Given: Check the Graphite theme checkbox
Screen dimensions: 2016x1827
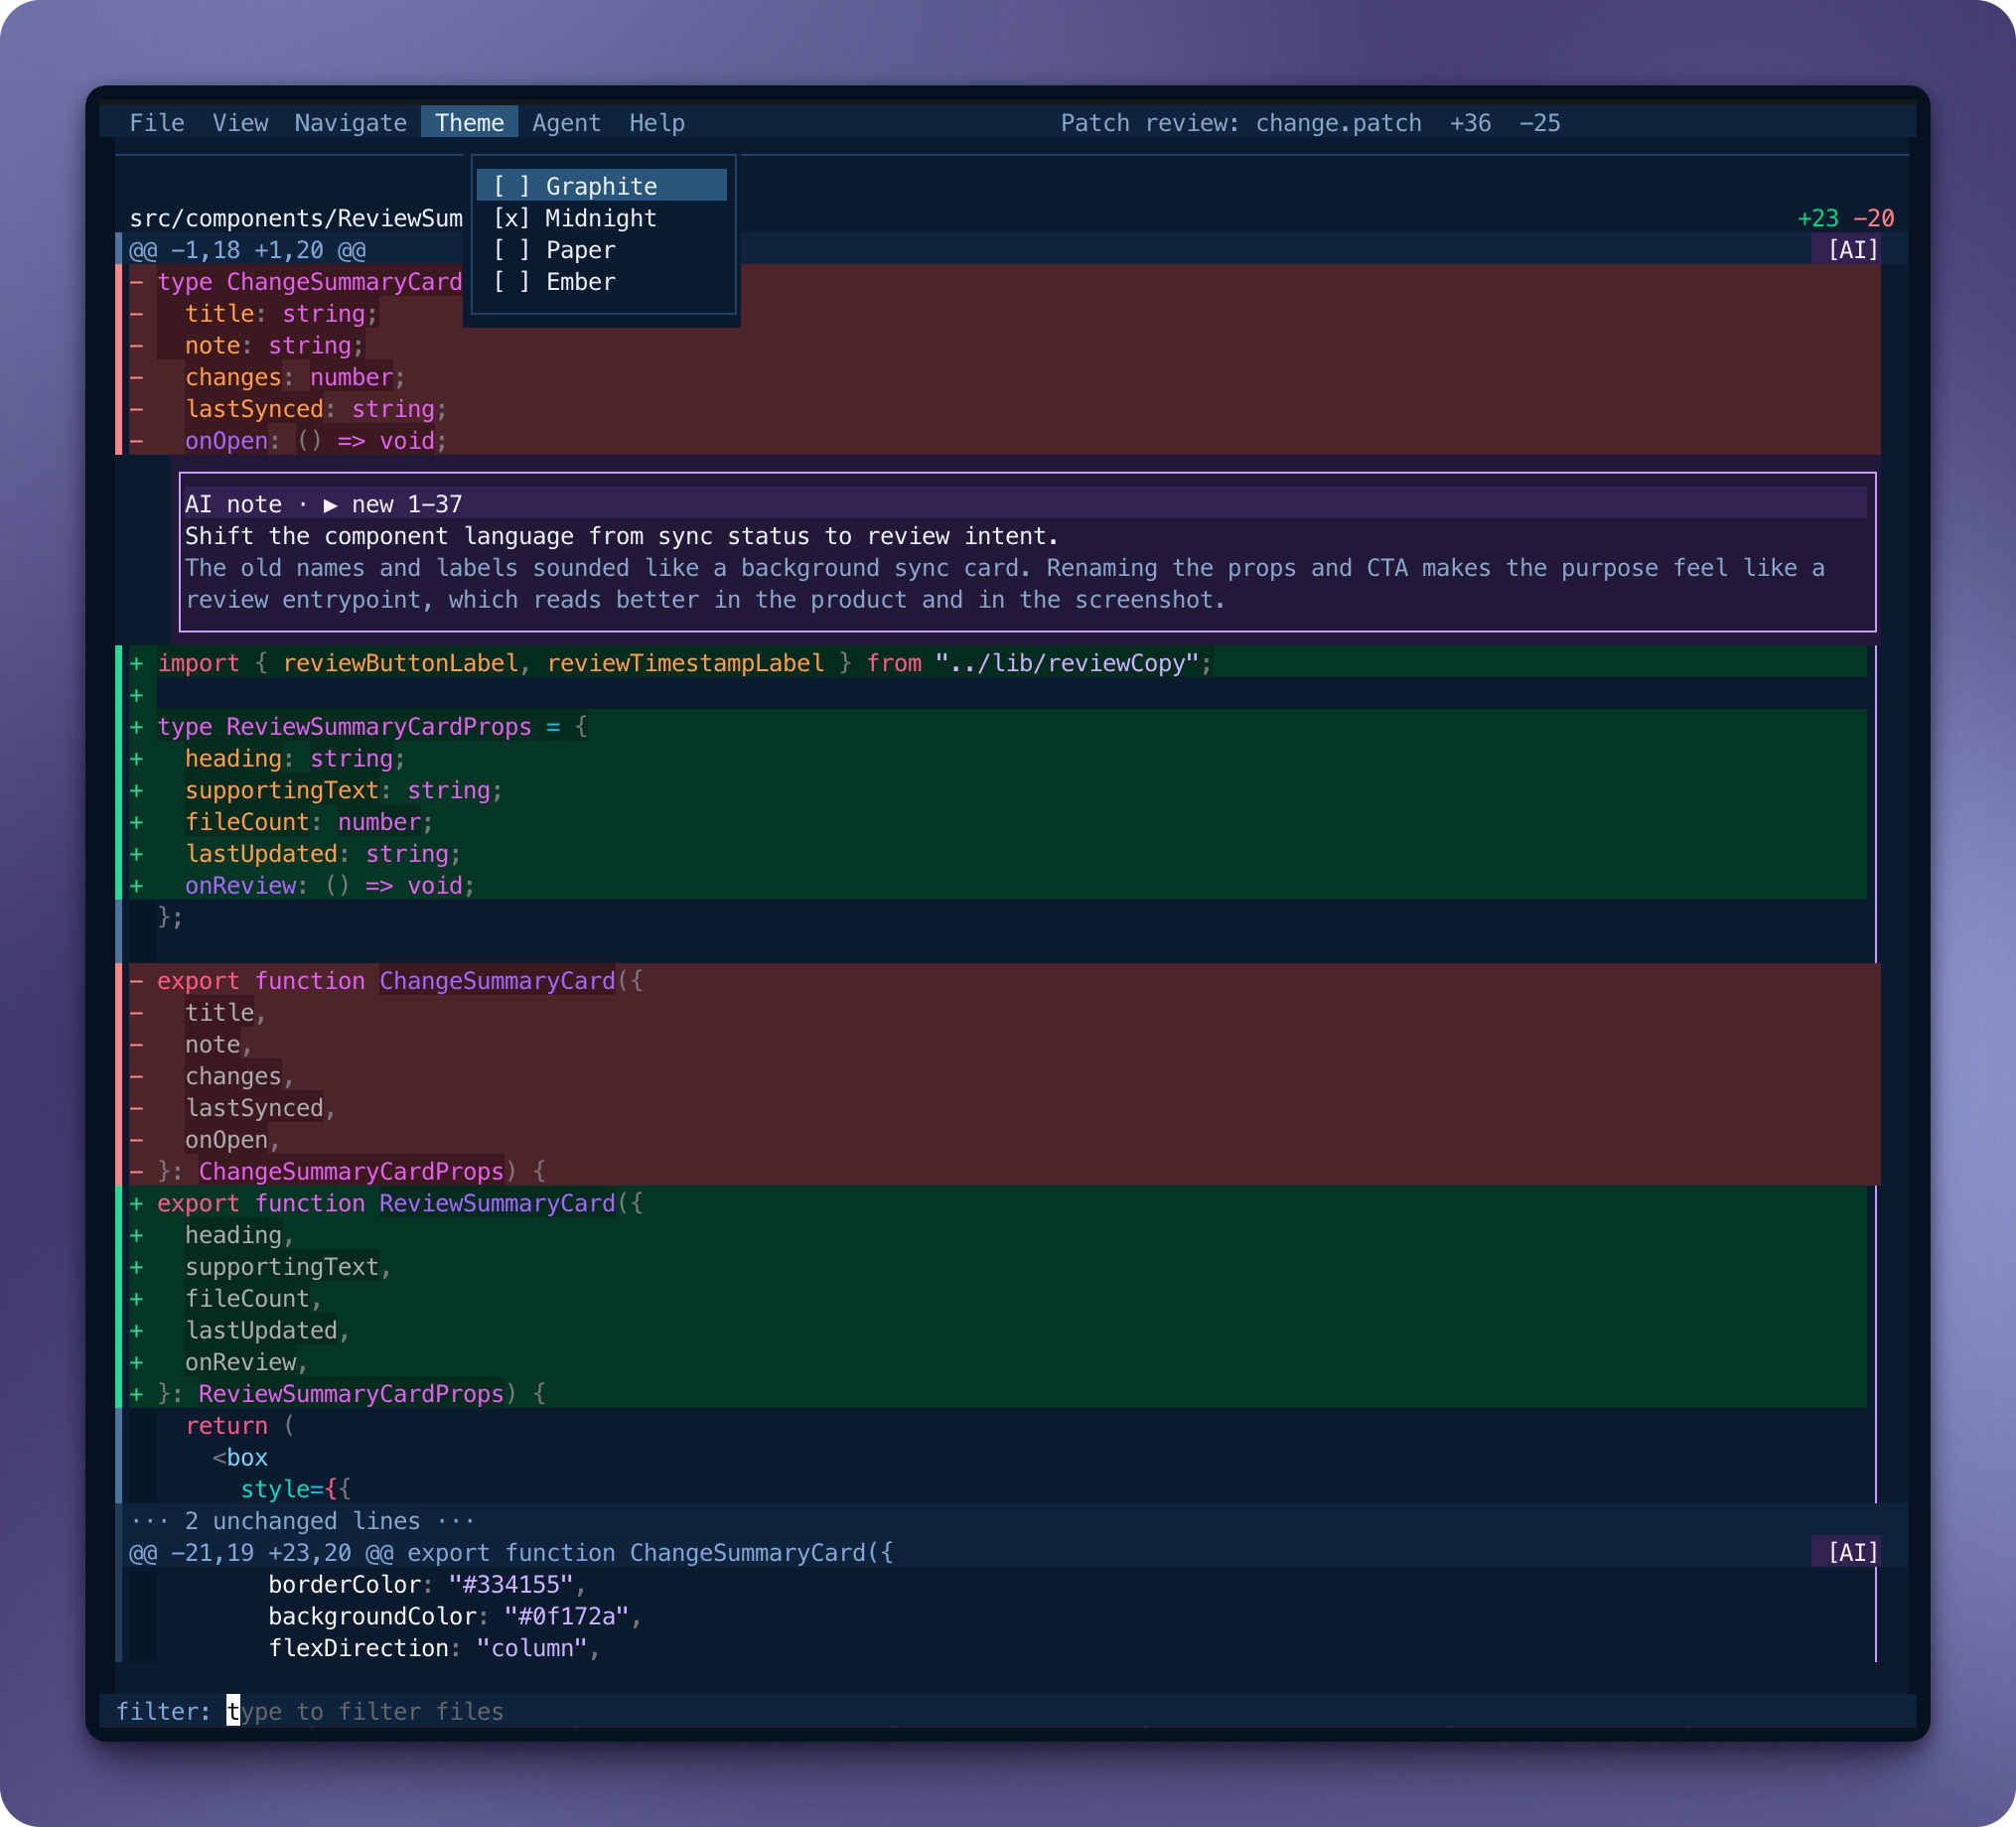Looking at the screenshot, I should [511, 185].
